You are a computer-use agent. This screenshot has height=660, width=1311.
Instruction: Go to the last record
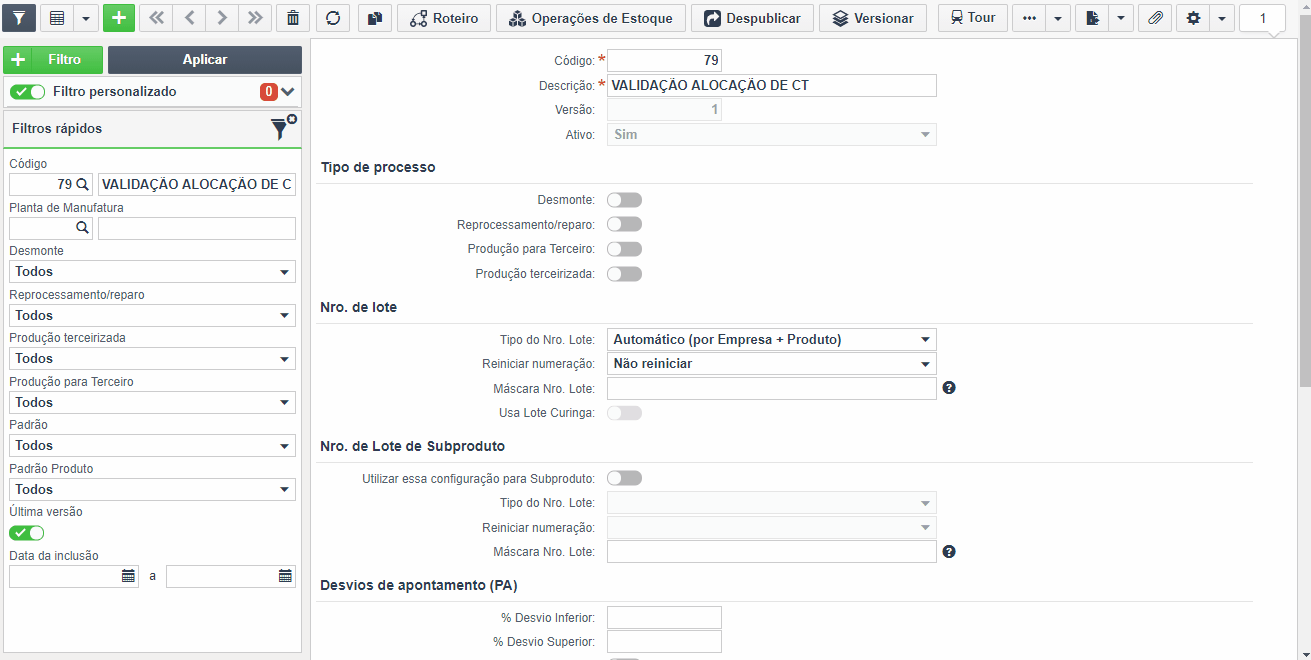[x=255, y=18]
